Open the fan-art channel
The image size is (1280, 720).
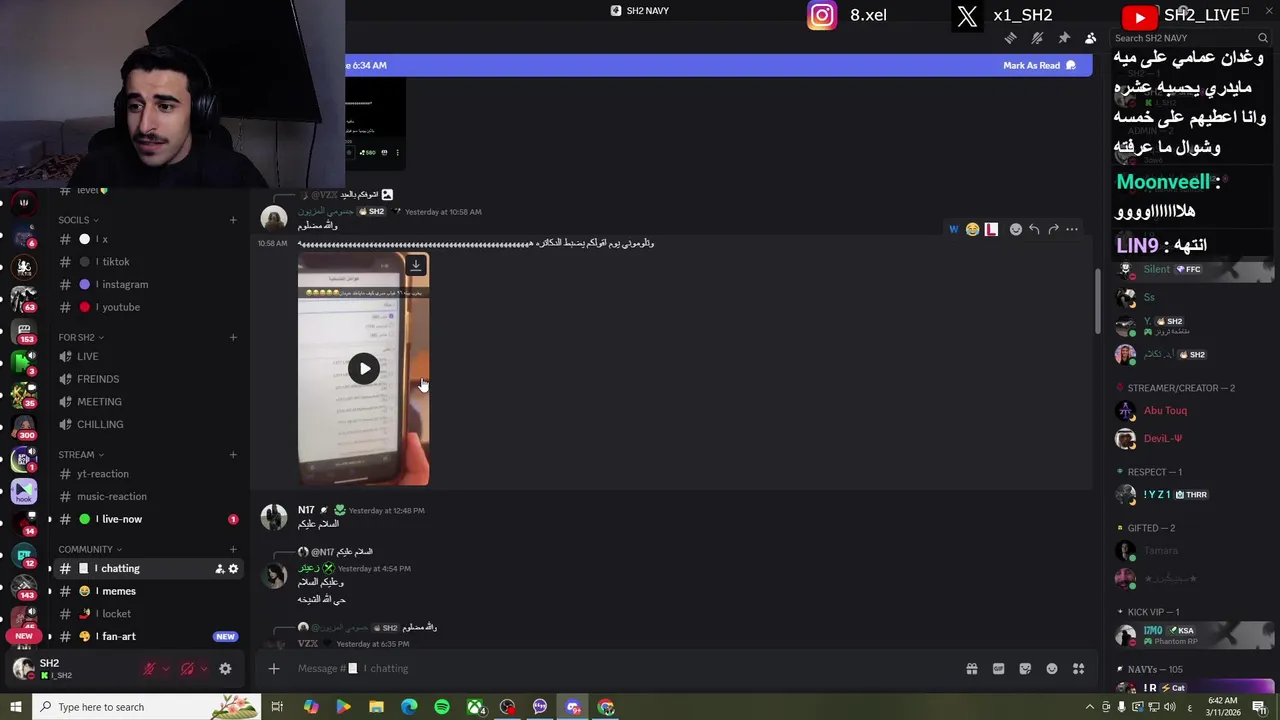[147, 636]
